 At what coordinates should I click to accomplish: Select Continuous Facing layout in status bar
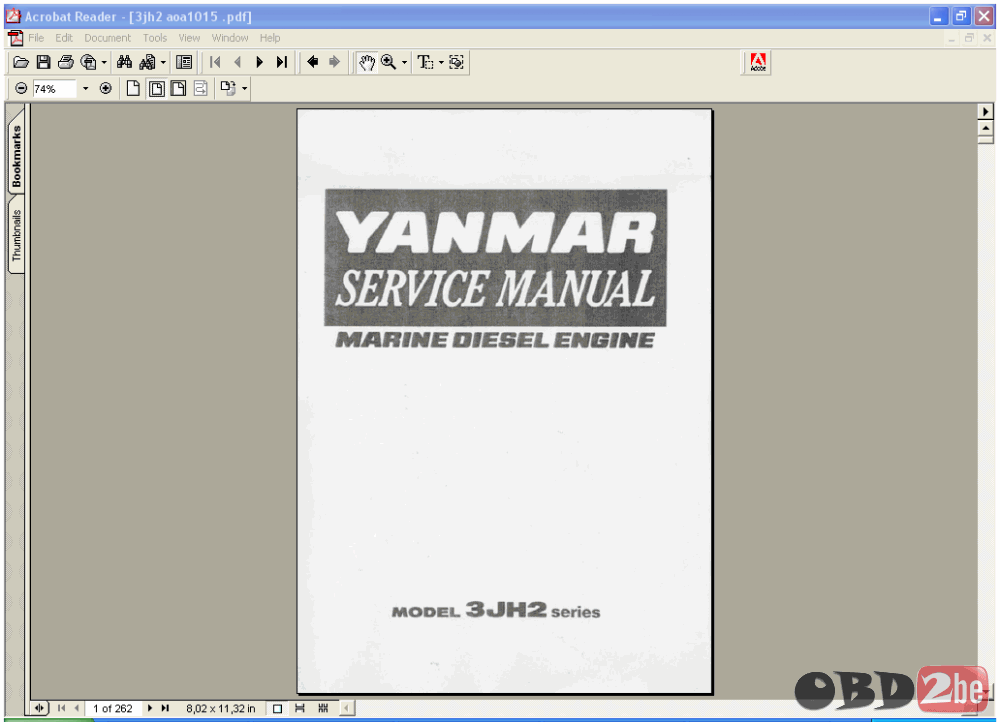point(323,709)
